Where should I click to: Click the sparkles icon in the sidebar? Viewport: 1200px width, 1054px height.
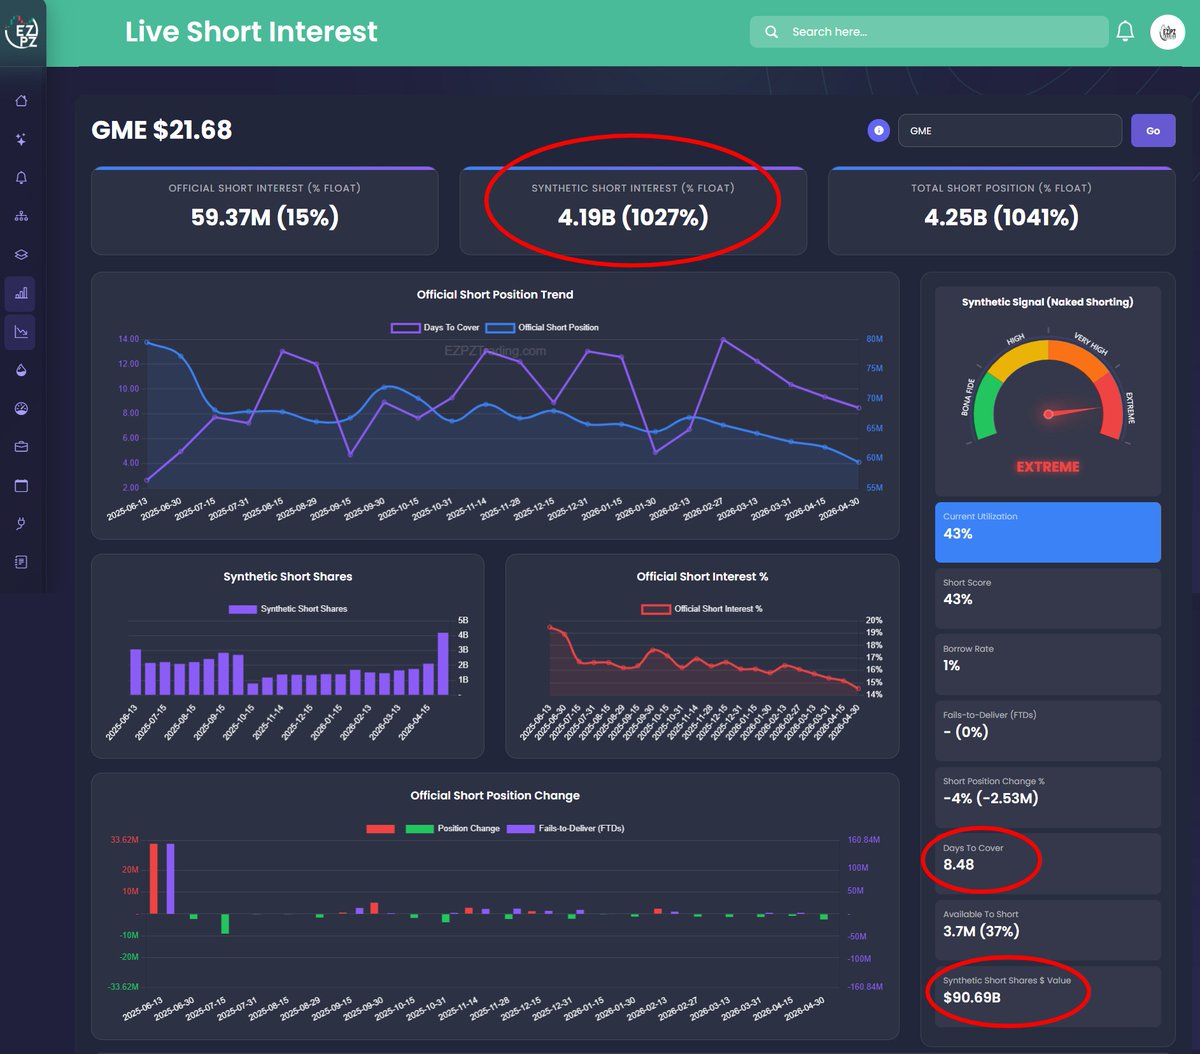coord(21,139)
